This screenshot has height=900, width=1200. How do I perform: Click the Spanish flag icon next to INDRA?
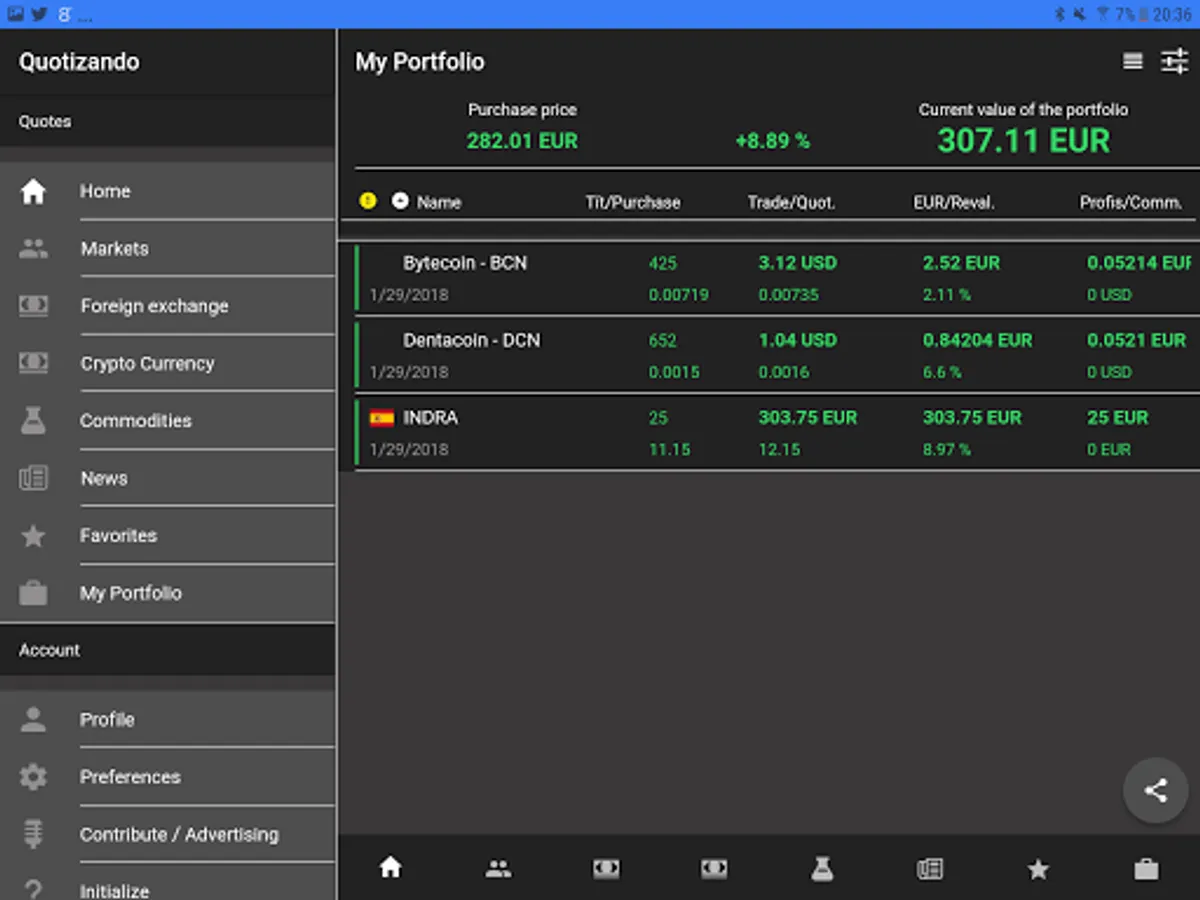[x=381, y=418]
